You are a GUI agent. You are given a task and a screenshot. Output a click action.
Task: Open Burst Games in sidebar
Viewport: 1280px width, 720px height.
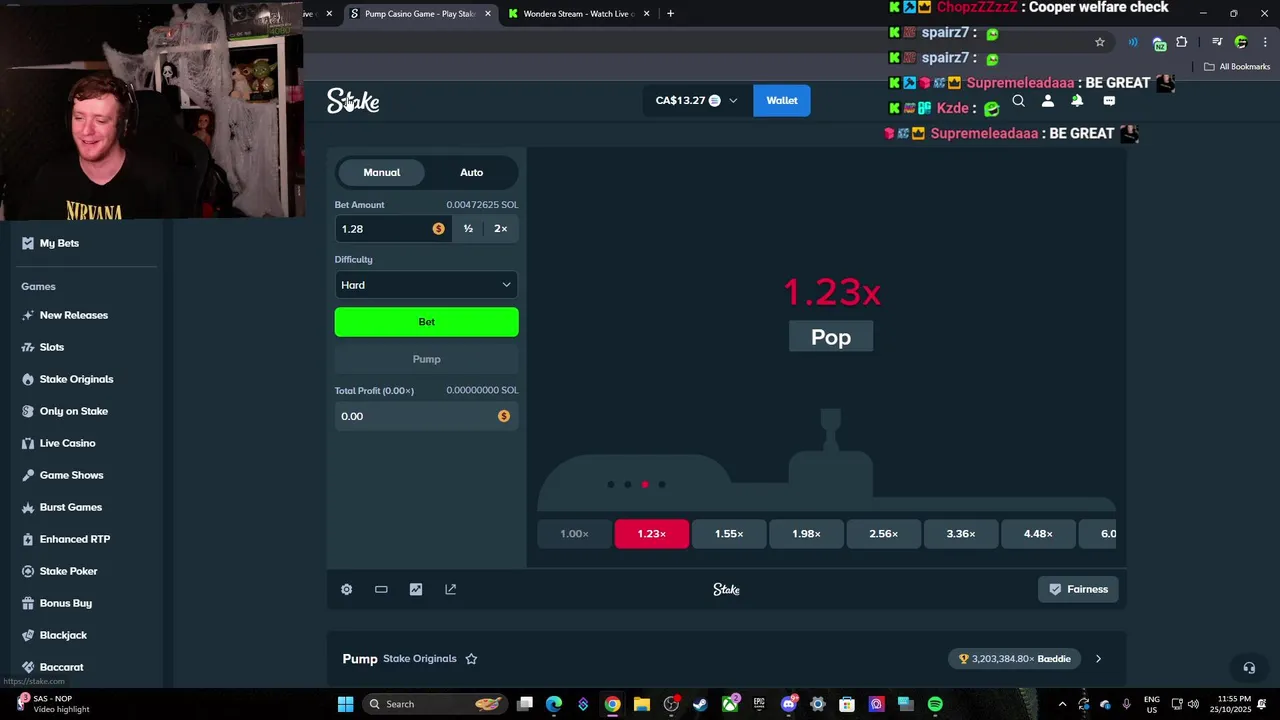62,507
